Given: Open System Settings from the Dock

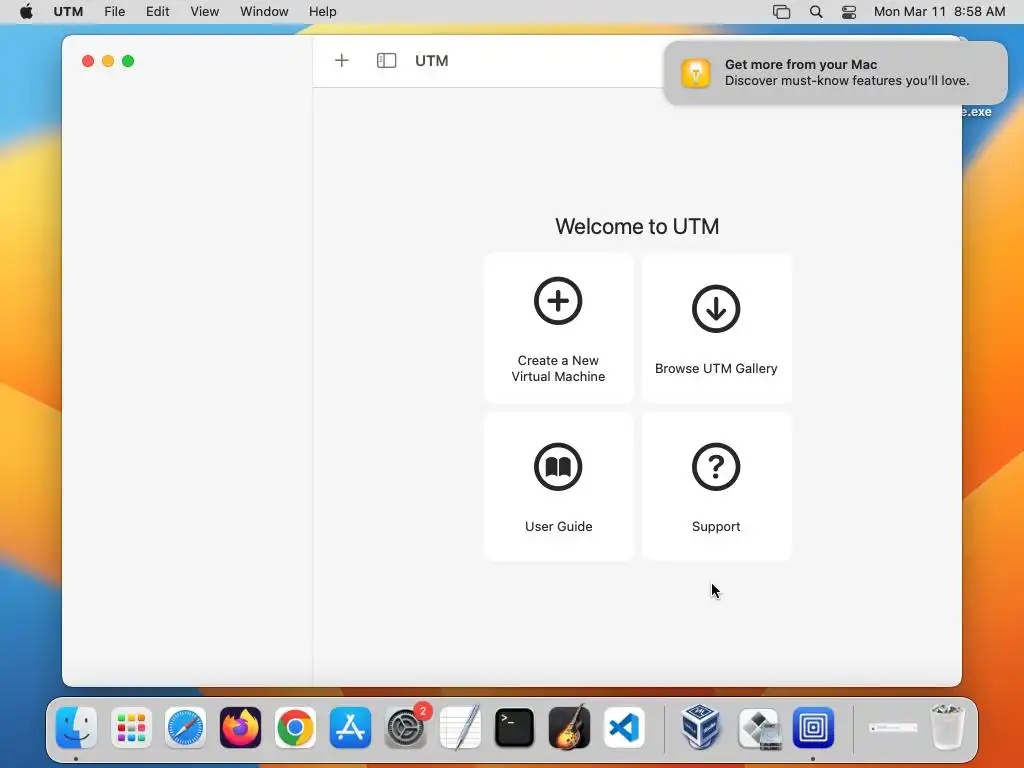Looking at the screenshot, I should coord(405,727).
